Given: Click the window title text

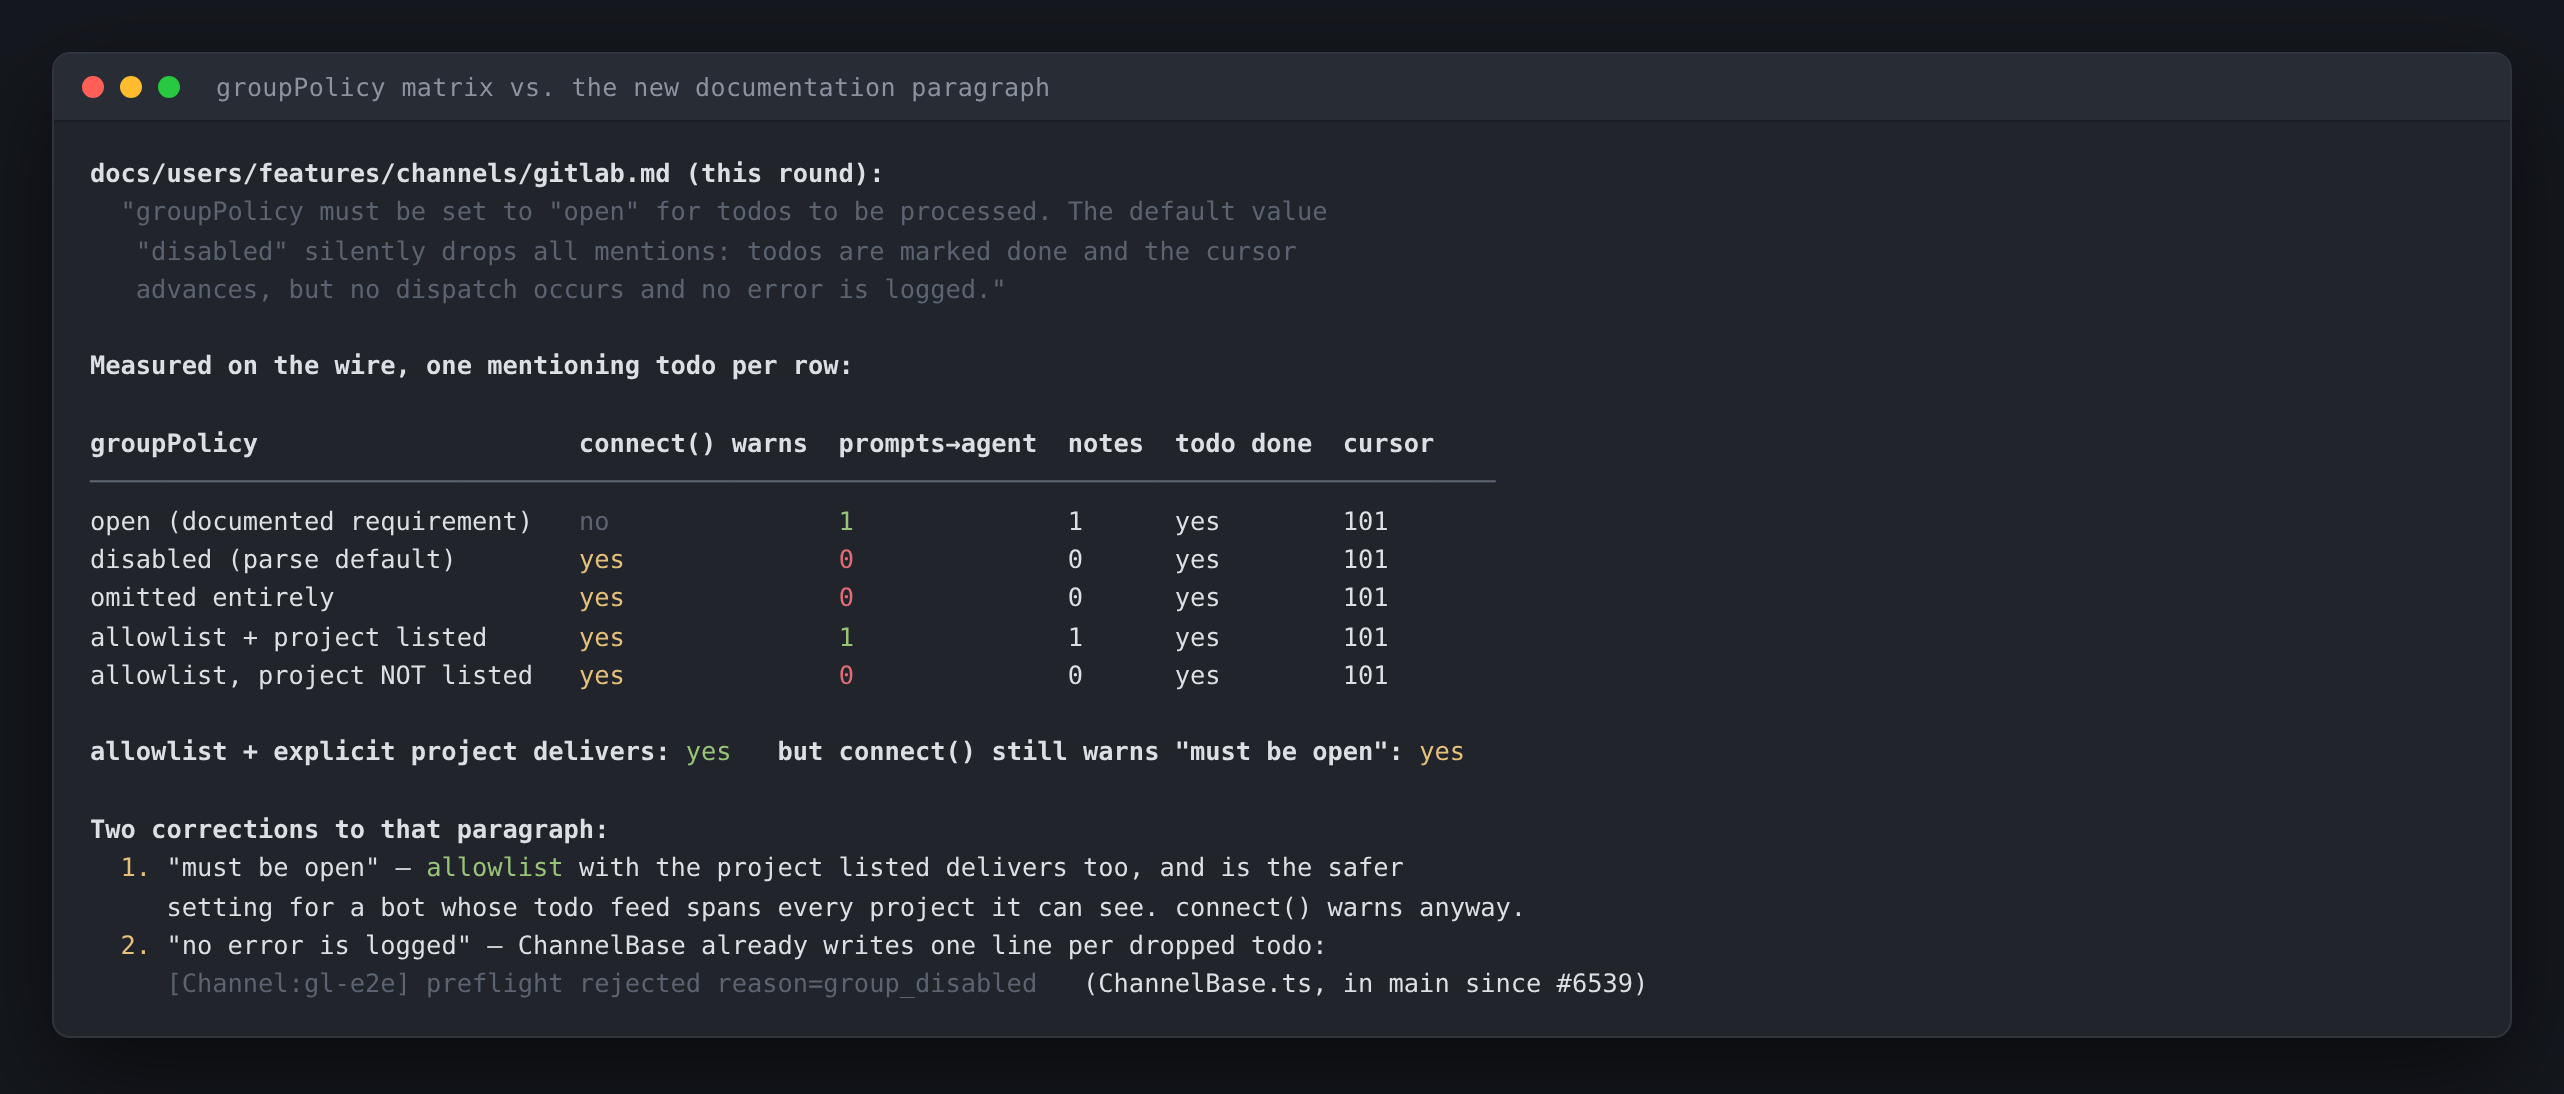Looking at the screenshot, I should coord(633,88).
